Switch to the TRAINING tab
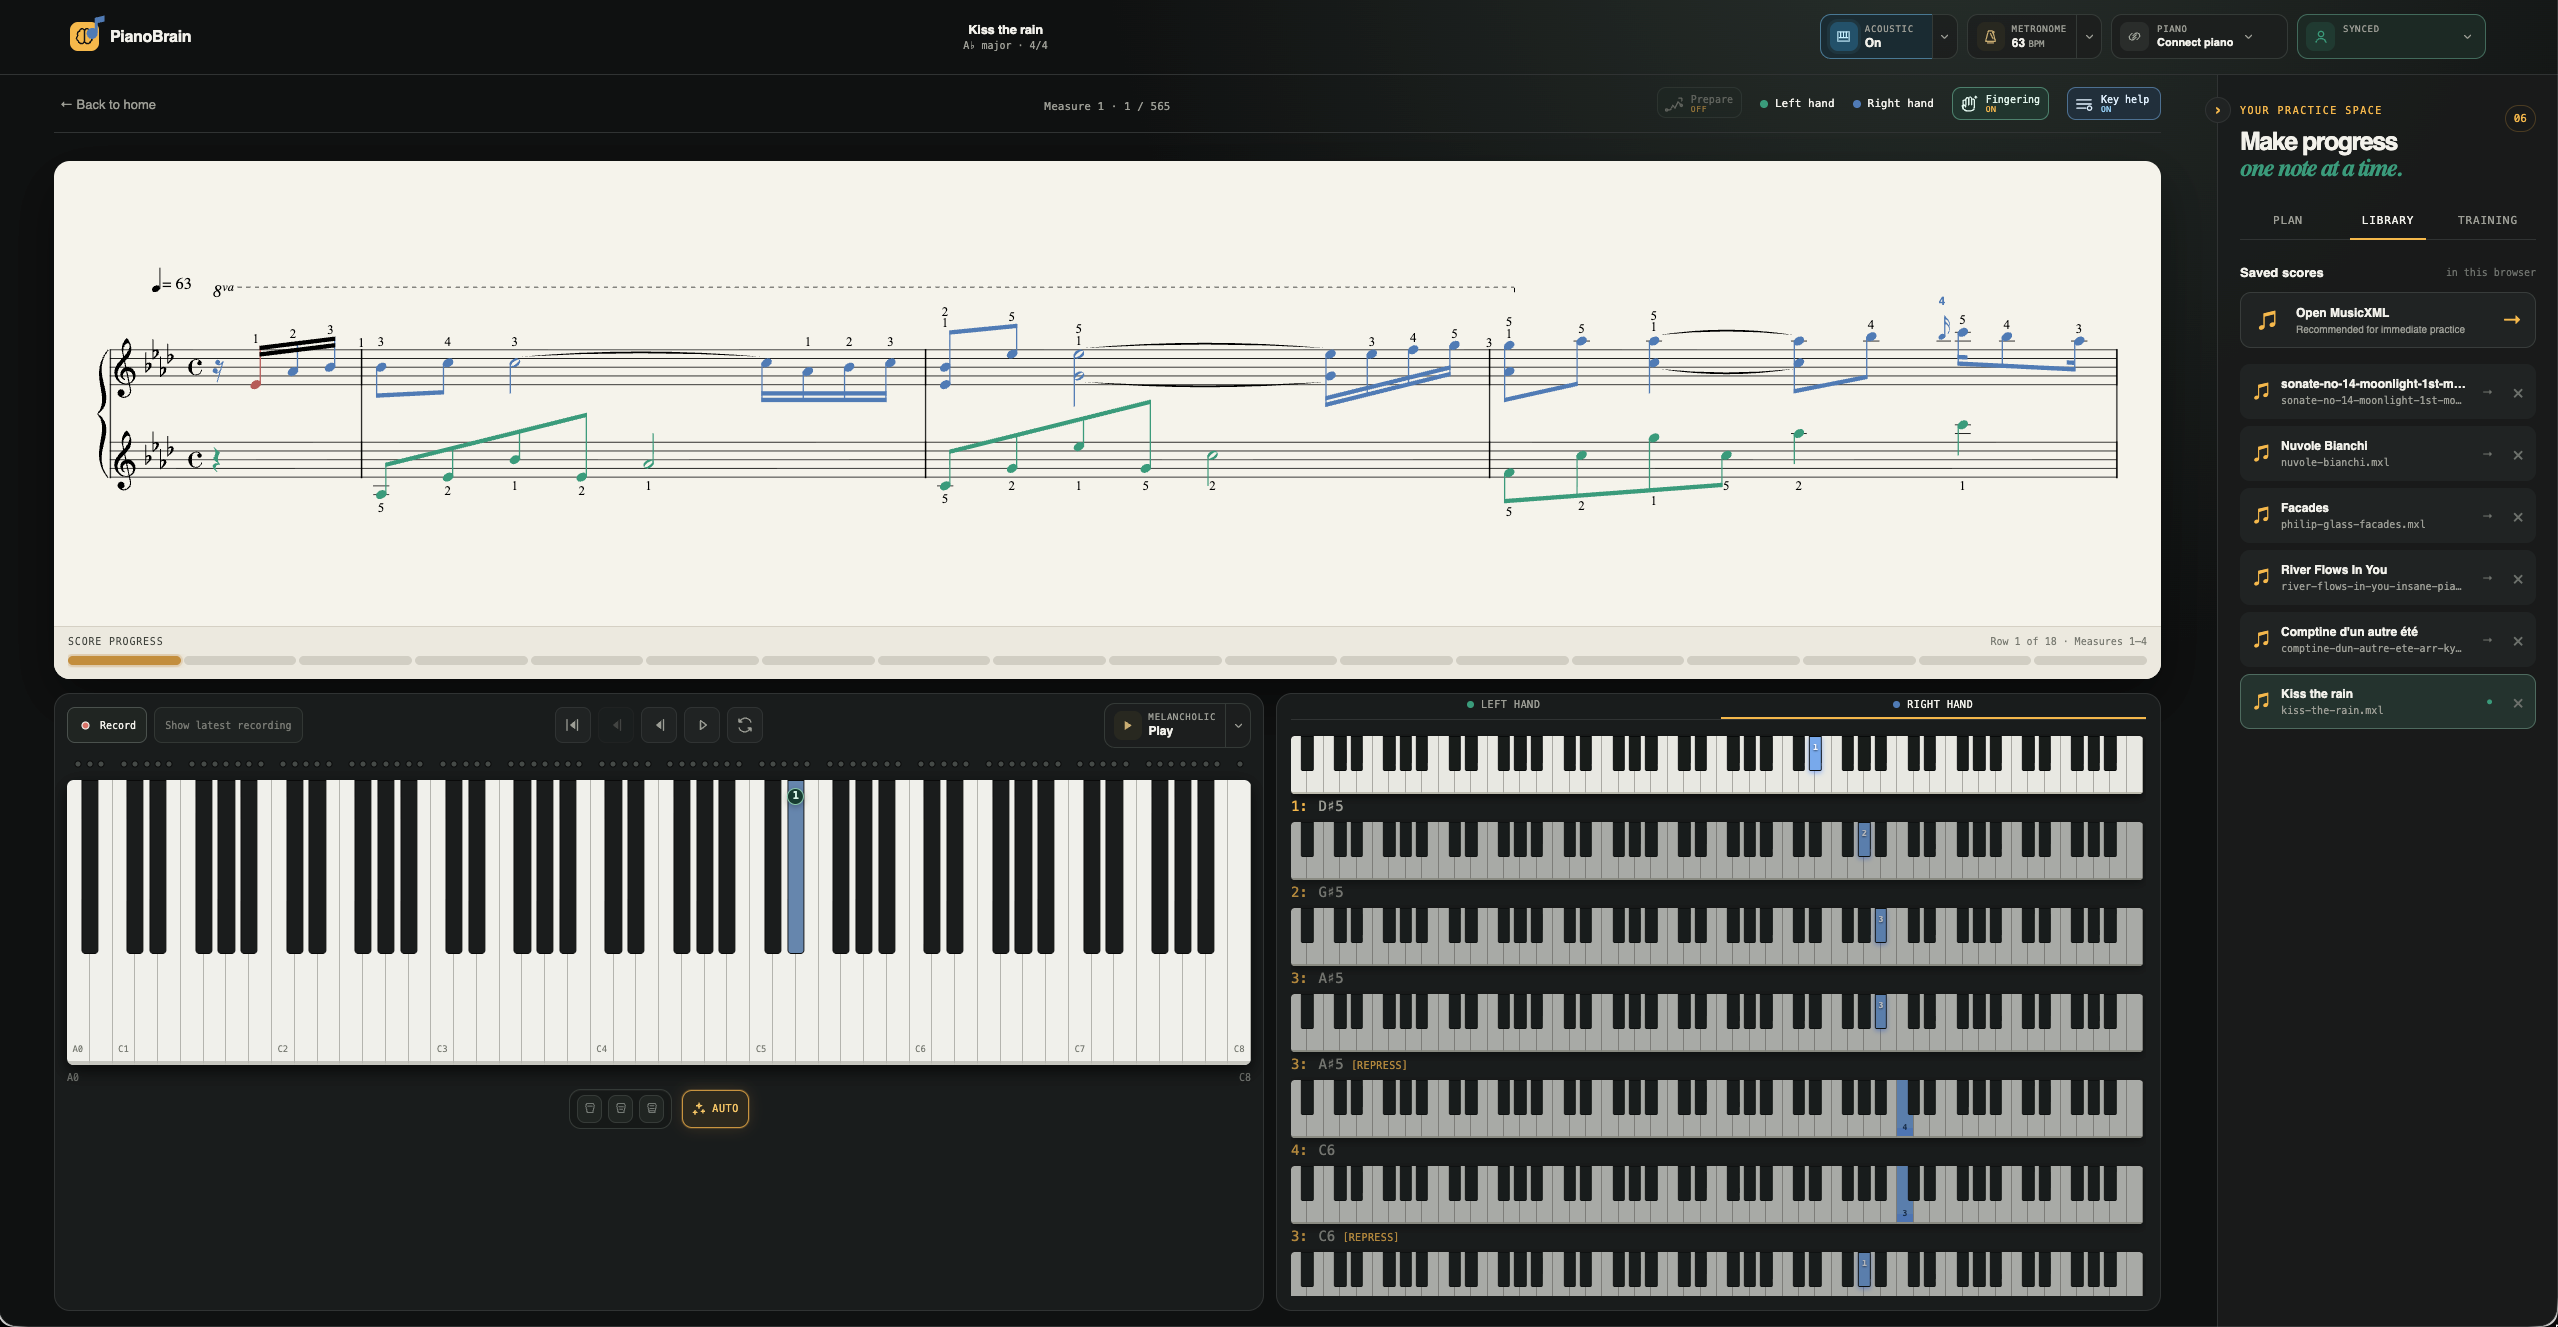This screenshot has width=2558, height=1327. click(2487, 220)
